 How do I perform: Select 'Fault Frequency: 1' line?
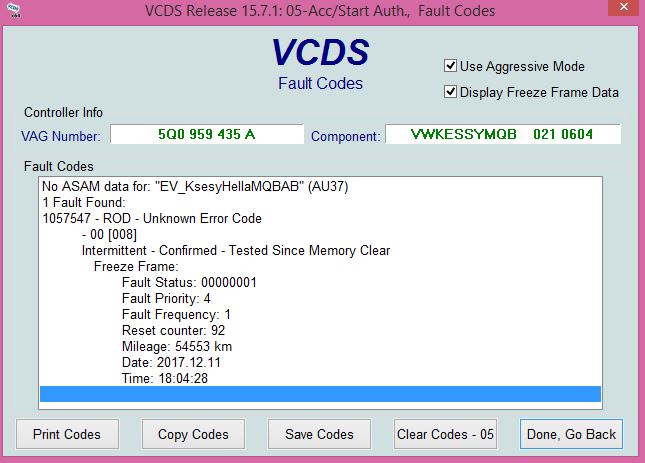[176, 315]
